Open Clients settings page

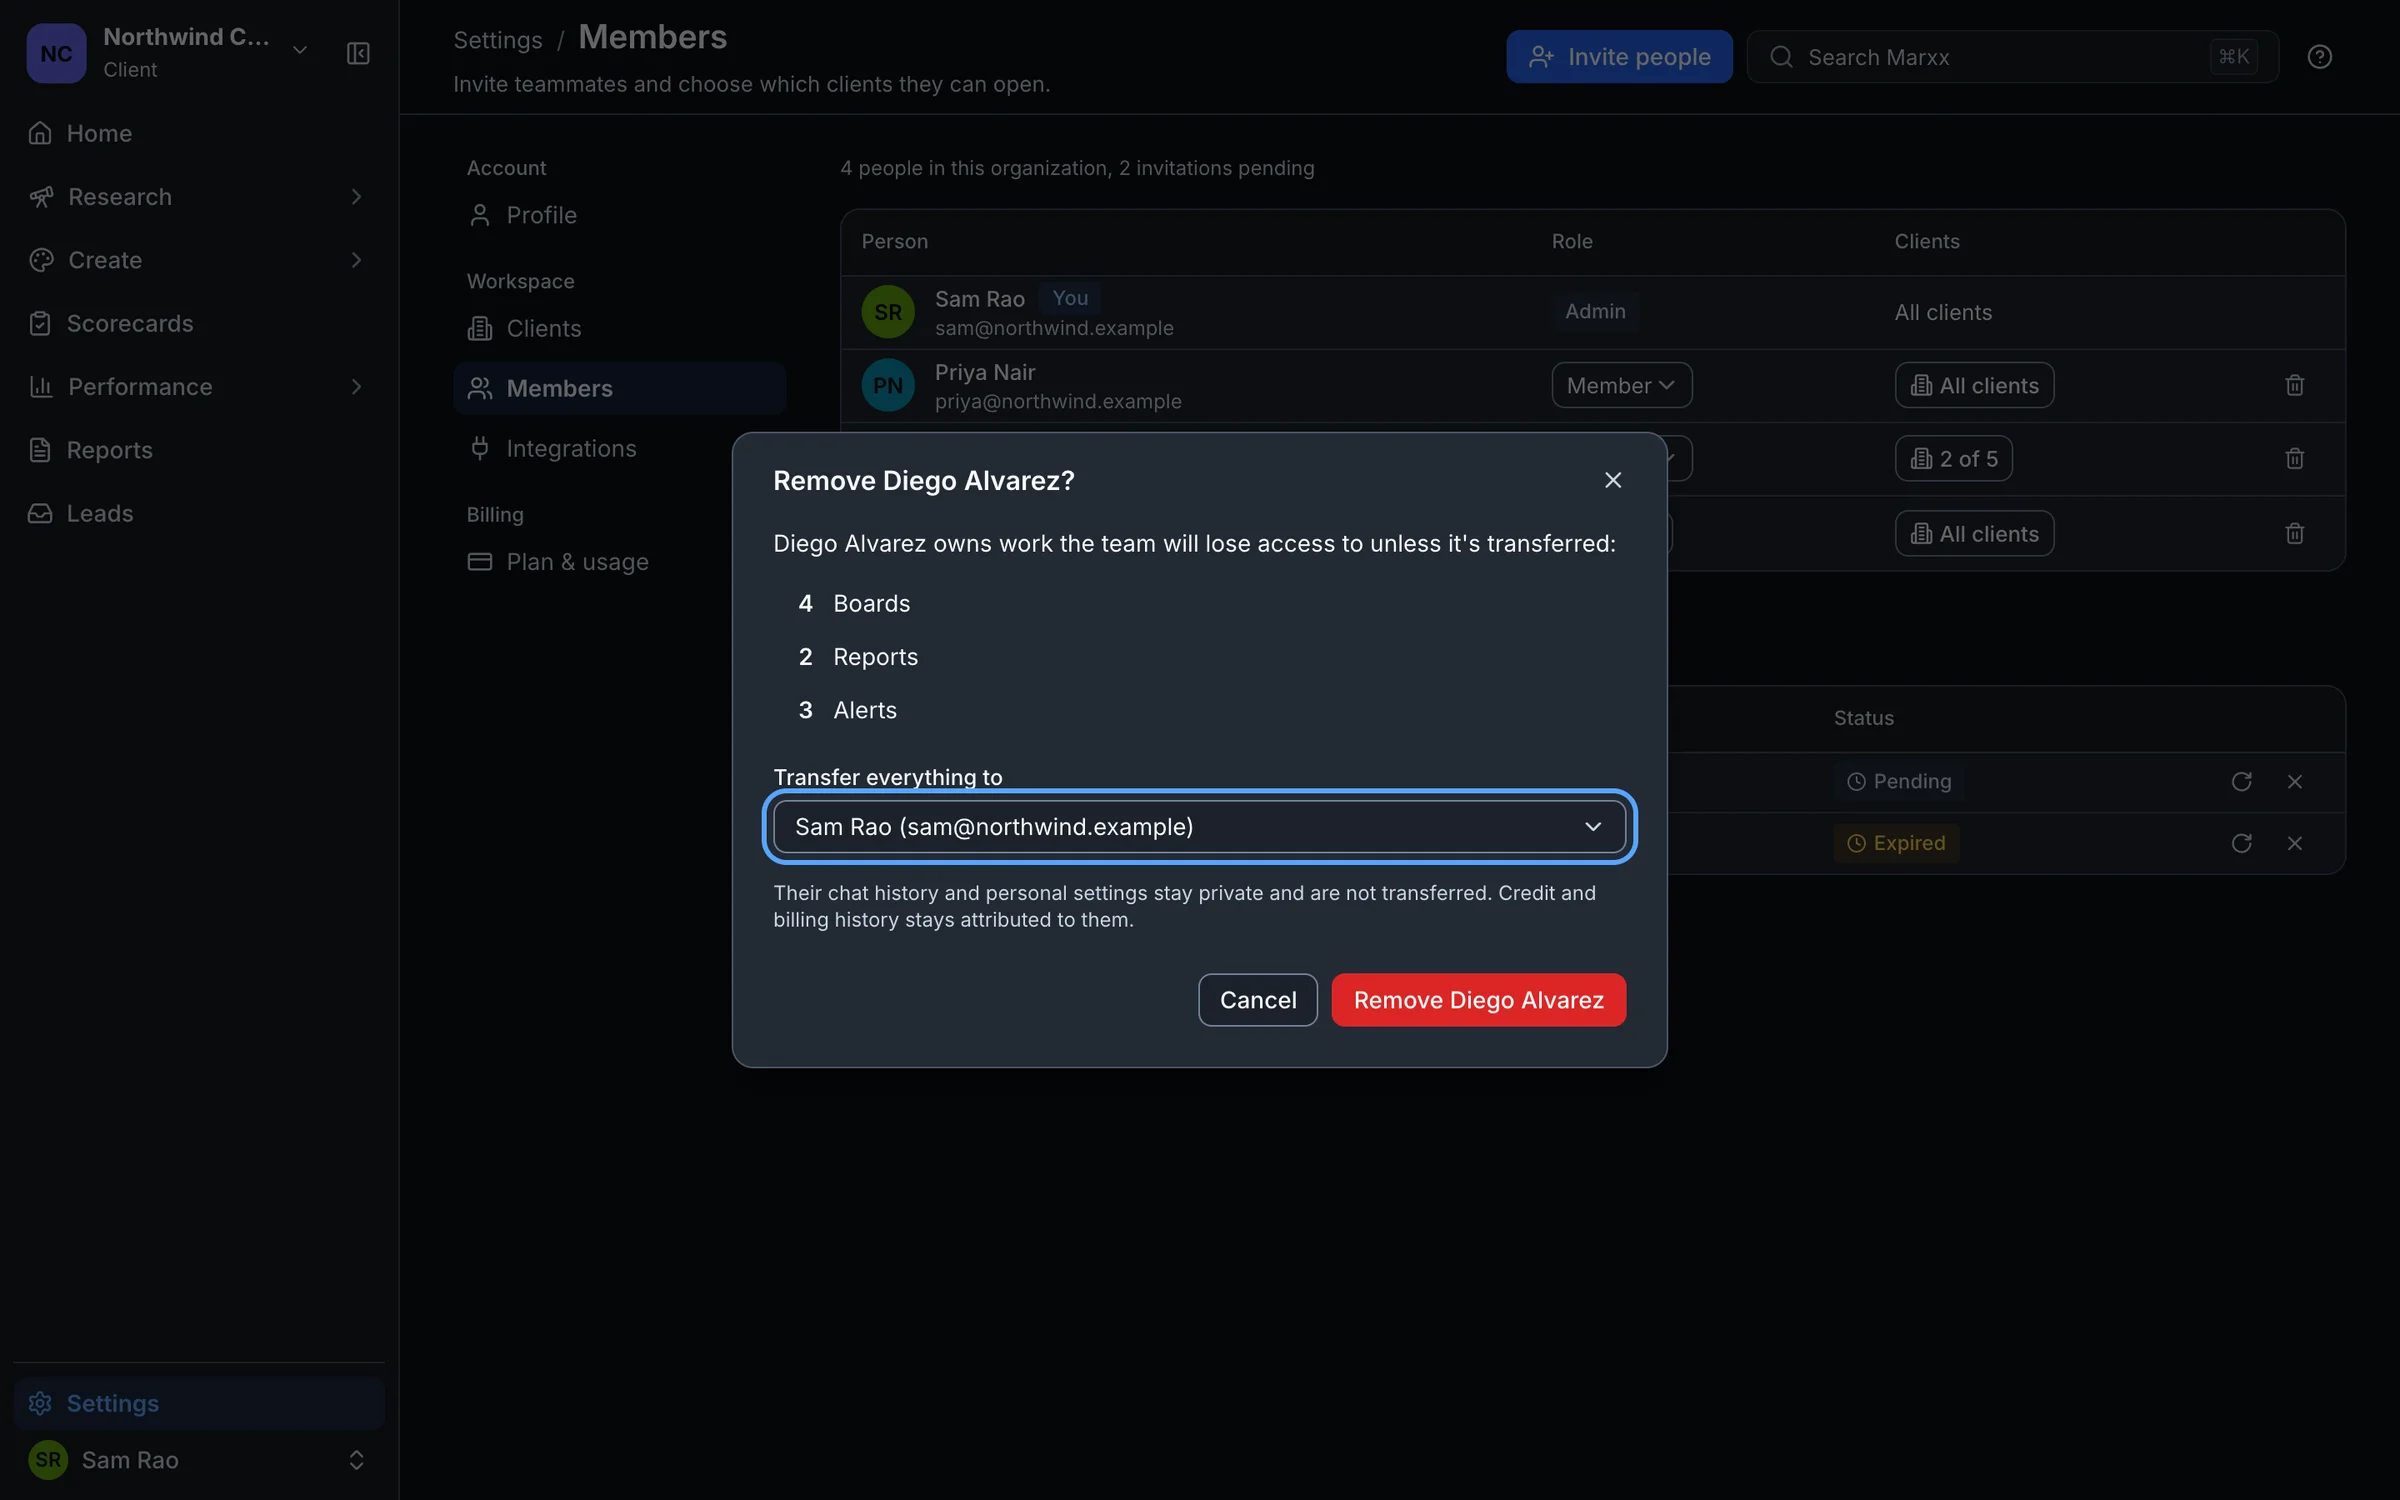click(x=619, y=328)
